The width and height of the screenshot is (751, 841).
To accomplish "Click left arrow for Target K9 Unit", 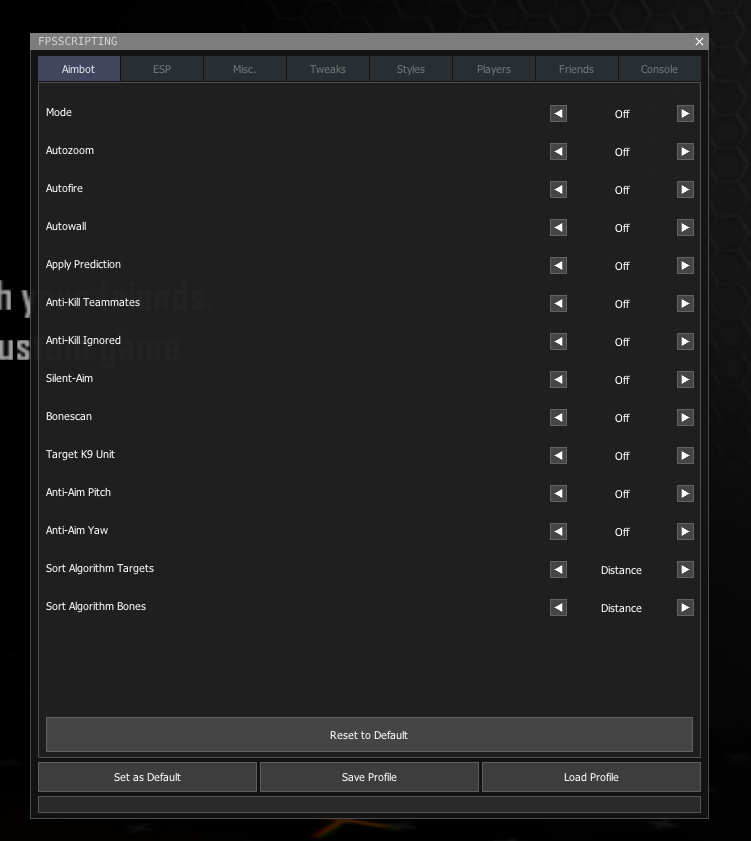I will point(558,455).
